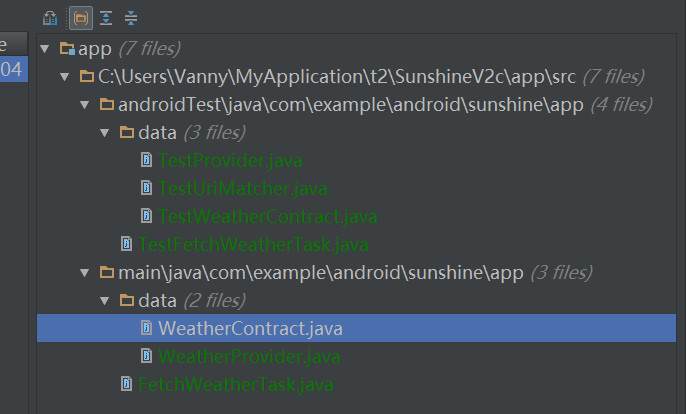686x414 pixels.
Task: Collapse the data folder under androidTest
Action: (x=105, y=133)
